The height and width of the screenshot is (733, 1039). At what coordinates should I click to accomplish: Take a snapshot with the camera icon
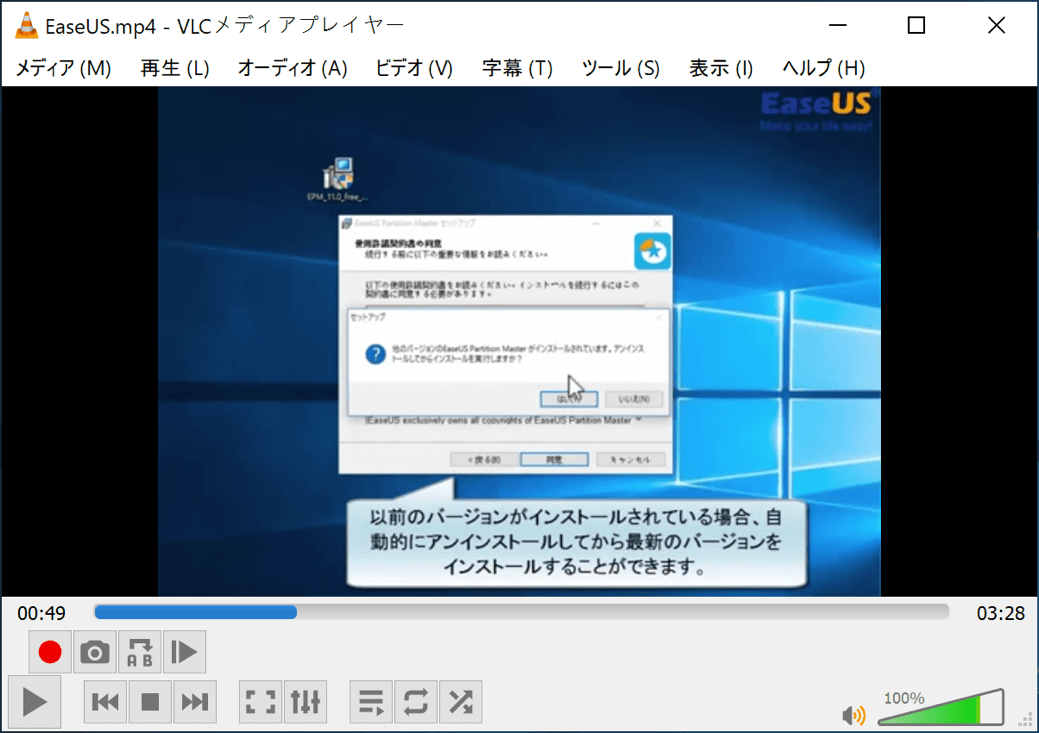coord(95,652)
